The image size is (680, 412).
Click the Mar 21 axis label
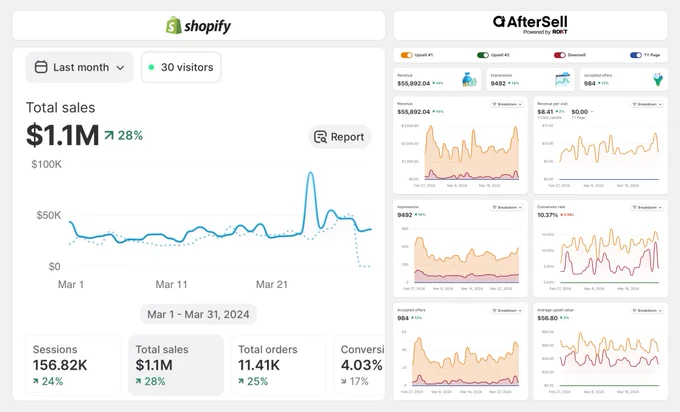click(272, 284)
